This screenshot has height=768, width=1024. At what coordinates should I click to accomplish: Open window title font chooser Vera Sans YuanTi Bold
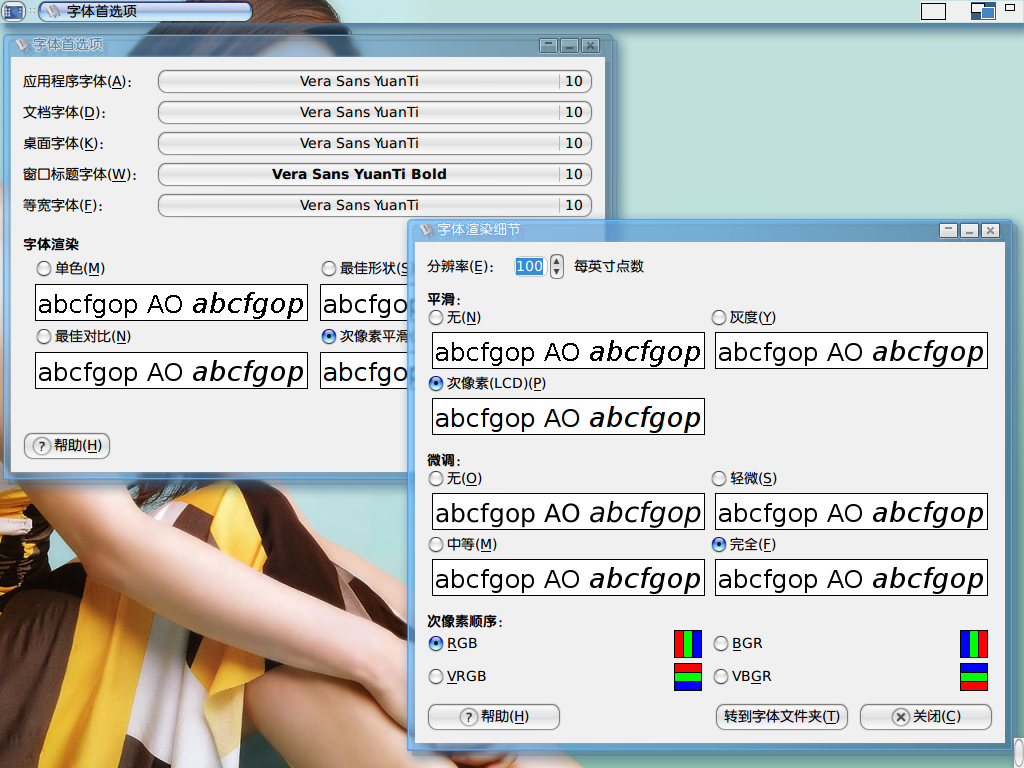[x=375, y=174]
